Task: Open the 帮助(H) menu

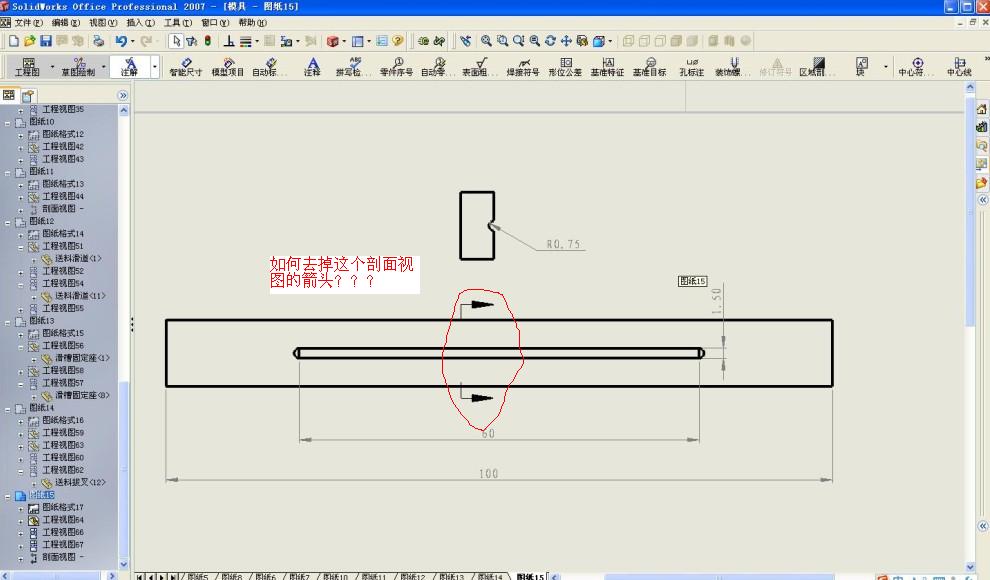Action: pos(252,23)
